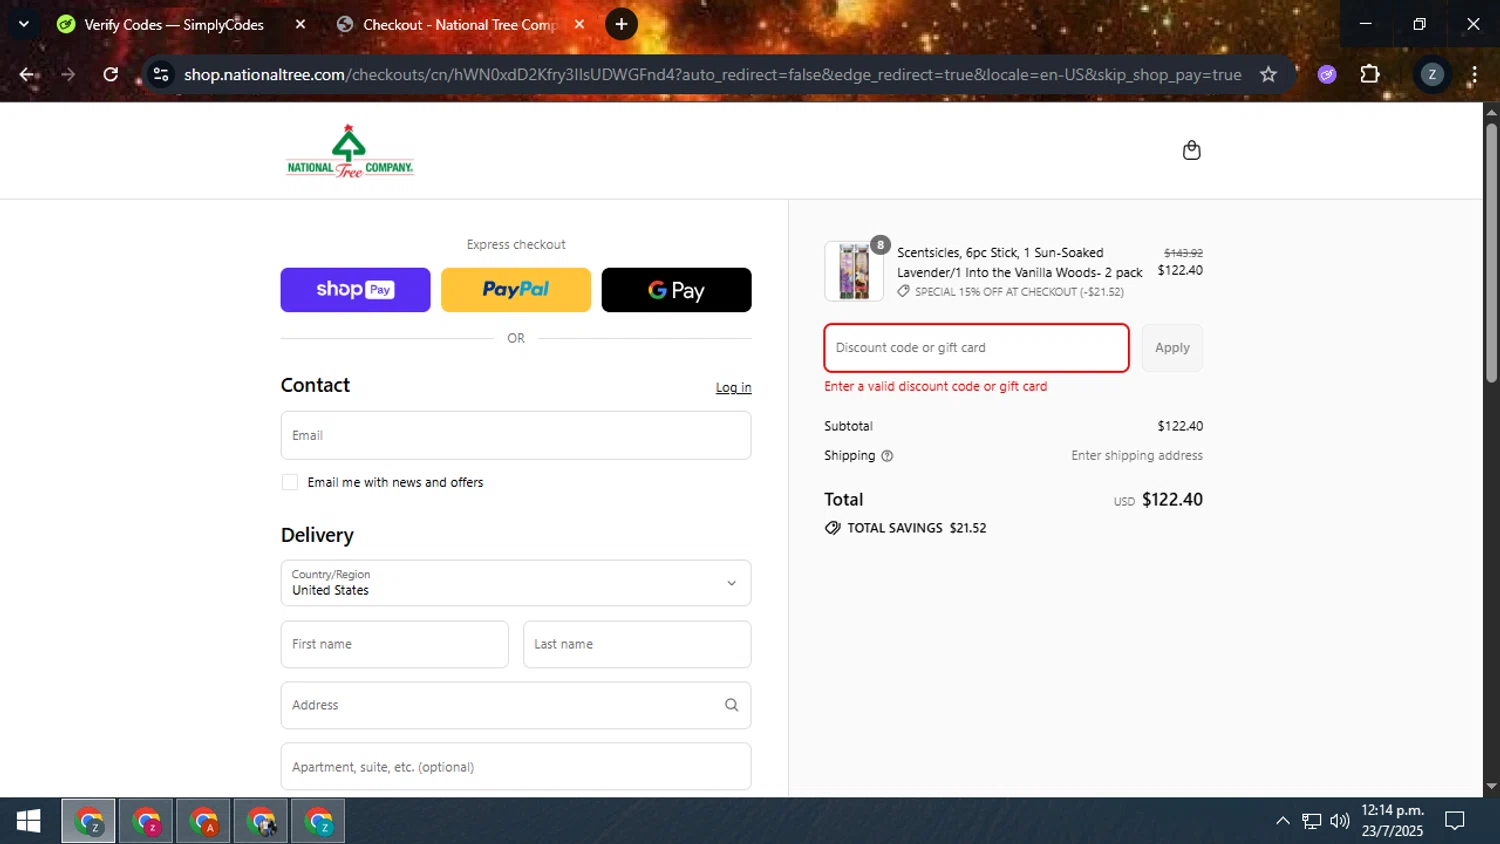Open the browser extensions puzzle icon
Image resolution: width=1500 pixels, height=844 pixels.
click(1370, 74)
